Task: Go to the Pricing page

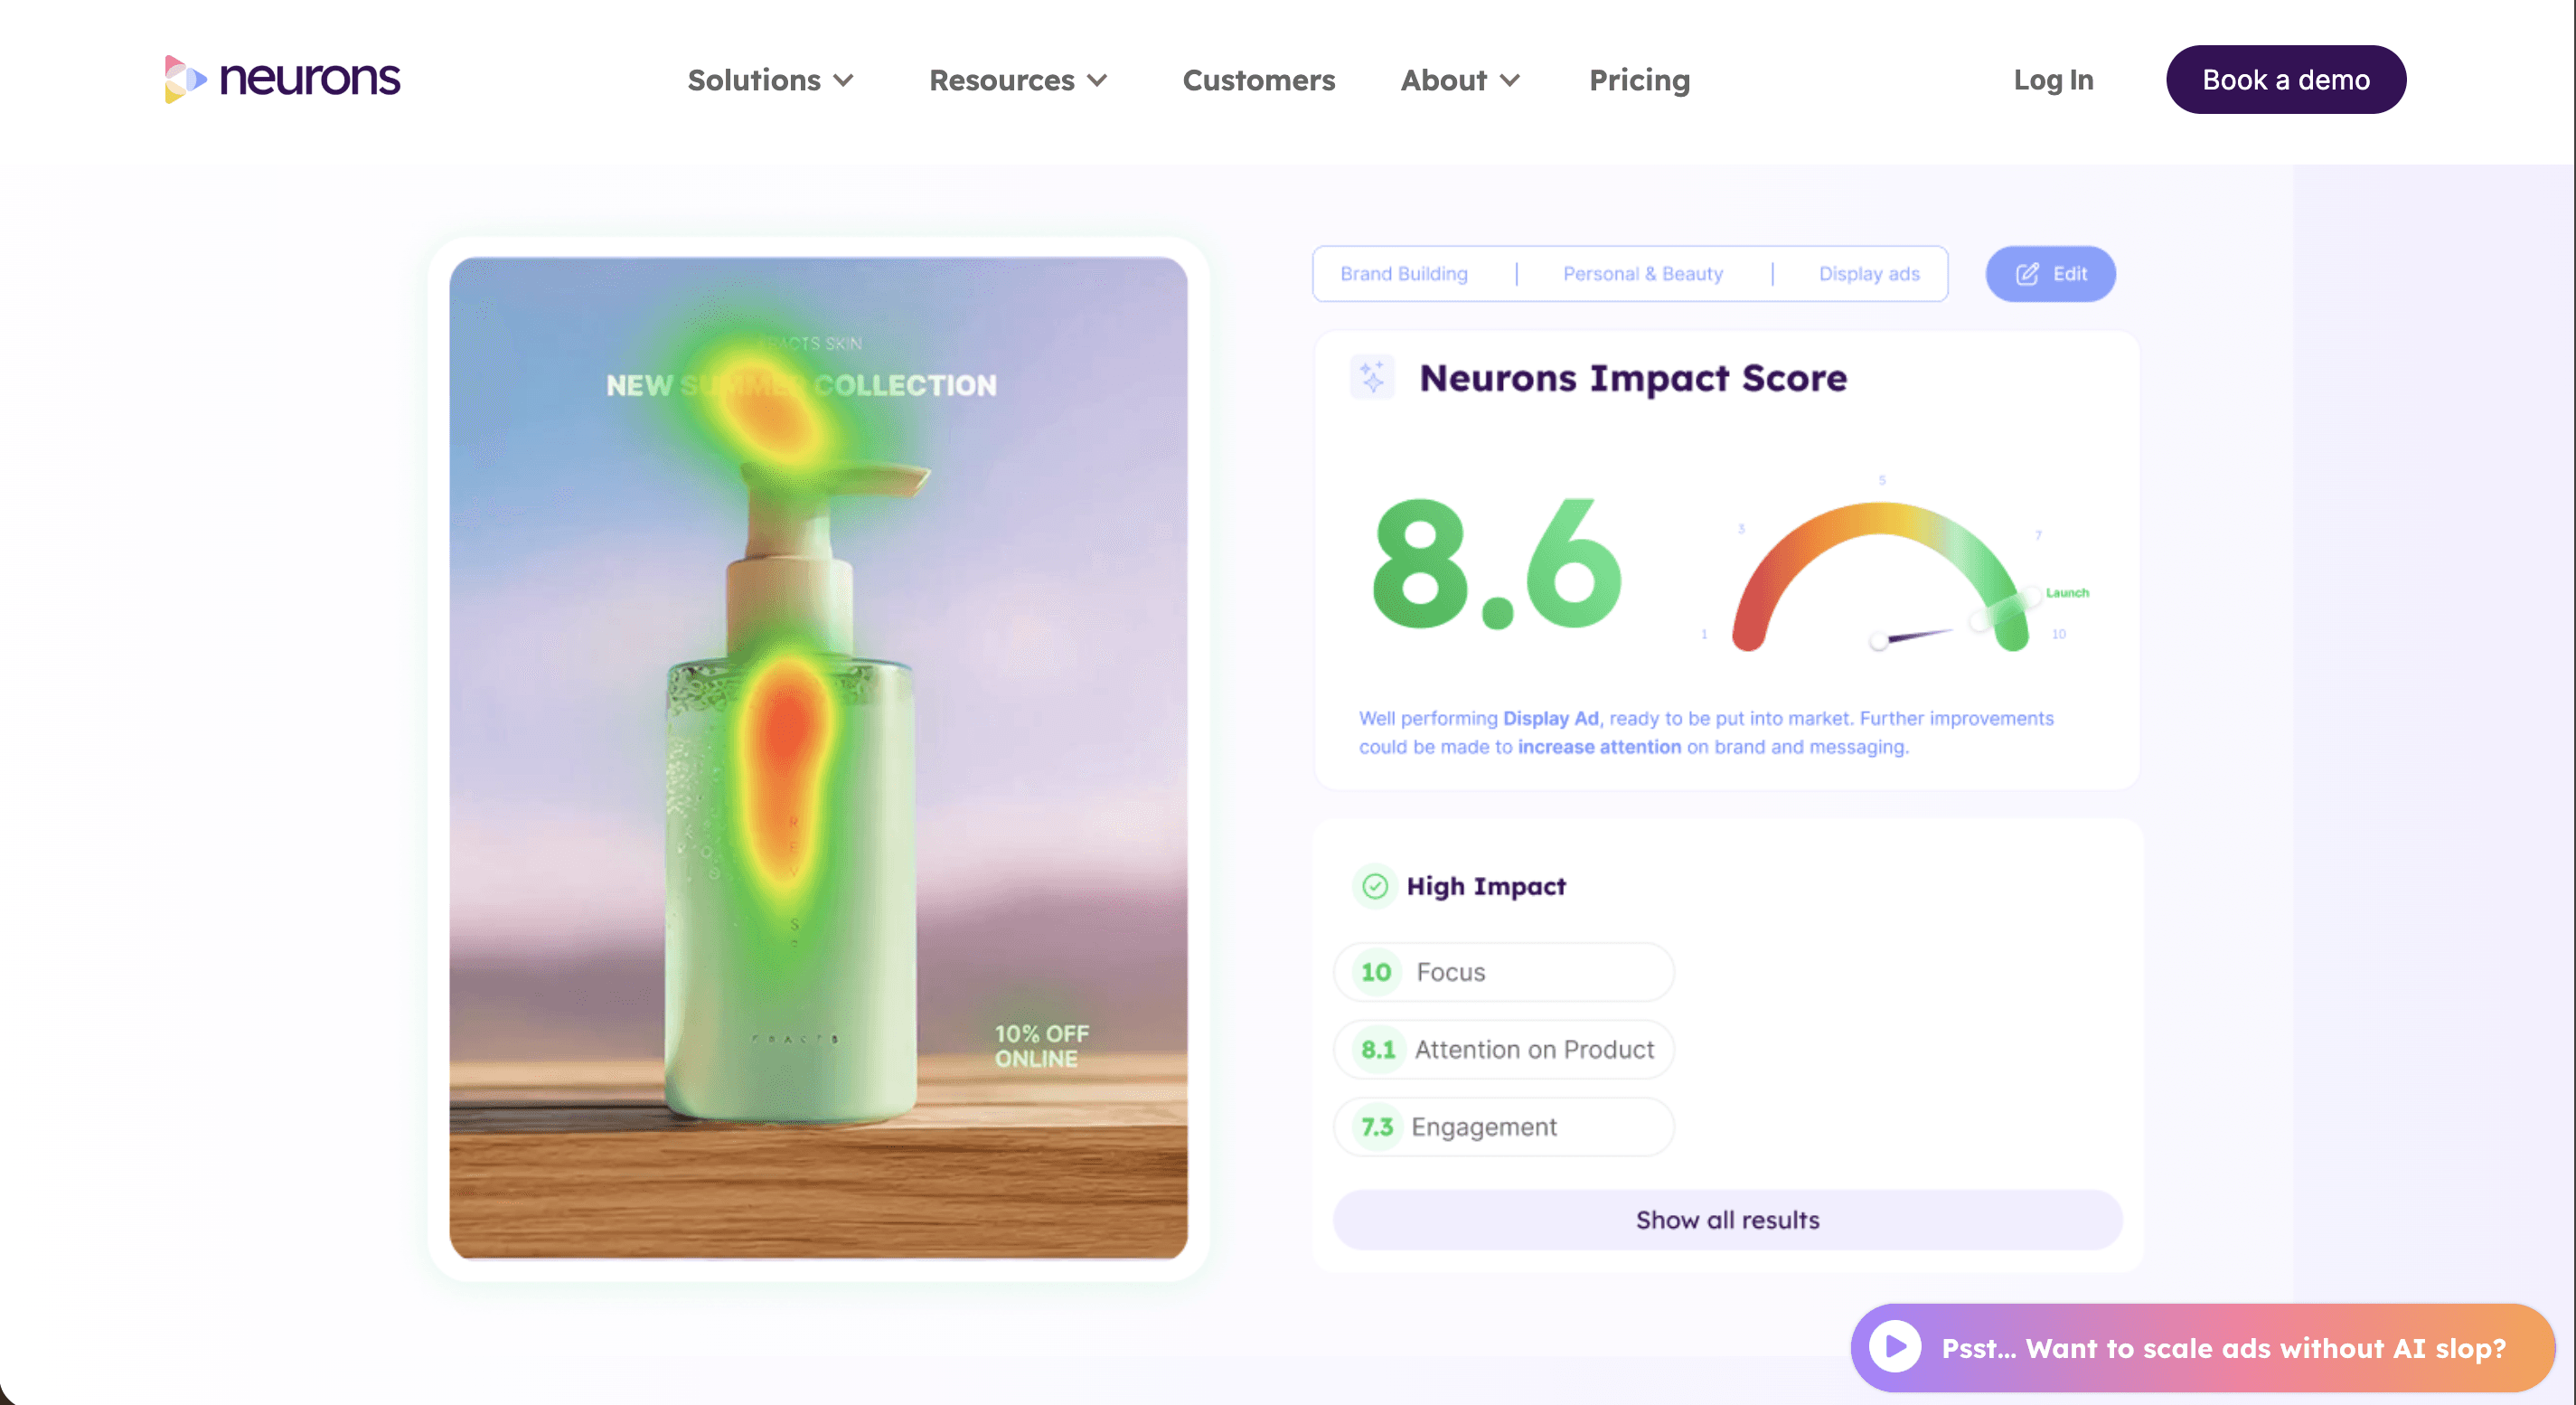Action: (x=1639, y=80)
